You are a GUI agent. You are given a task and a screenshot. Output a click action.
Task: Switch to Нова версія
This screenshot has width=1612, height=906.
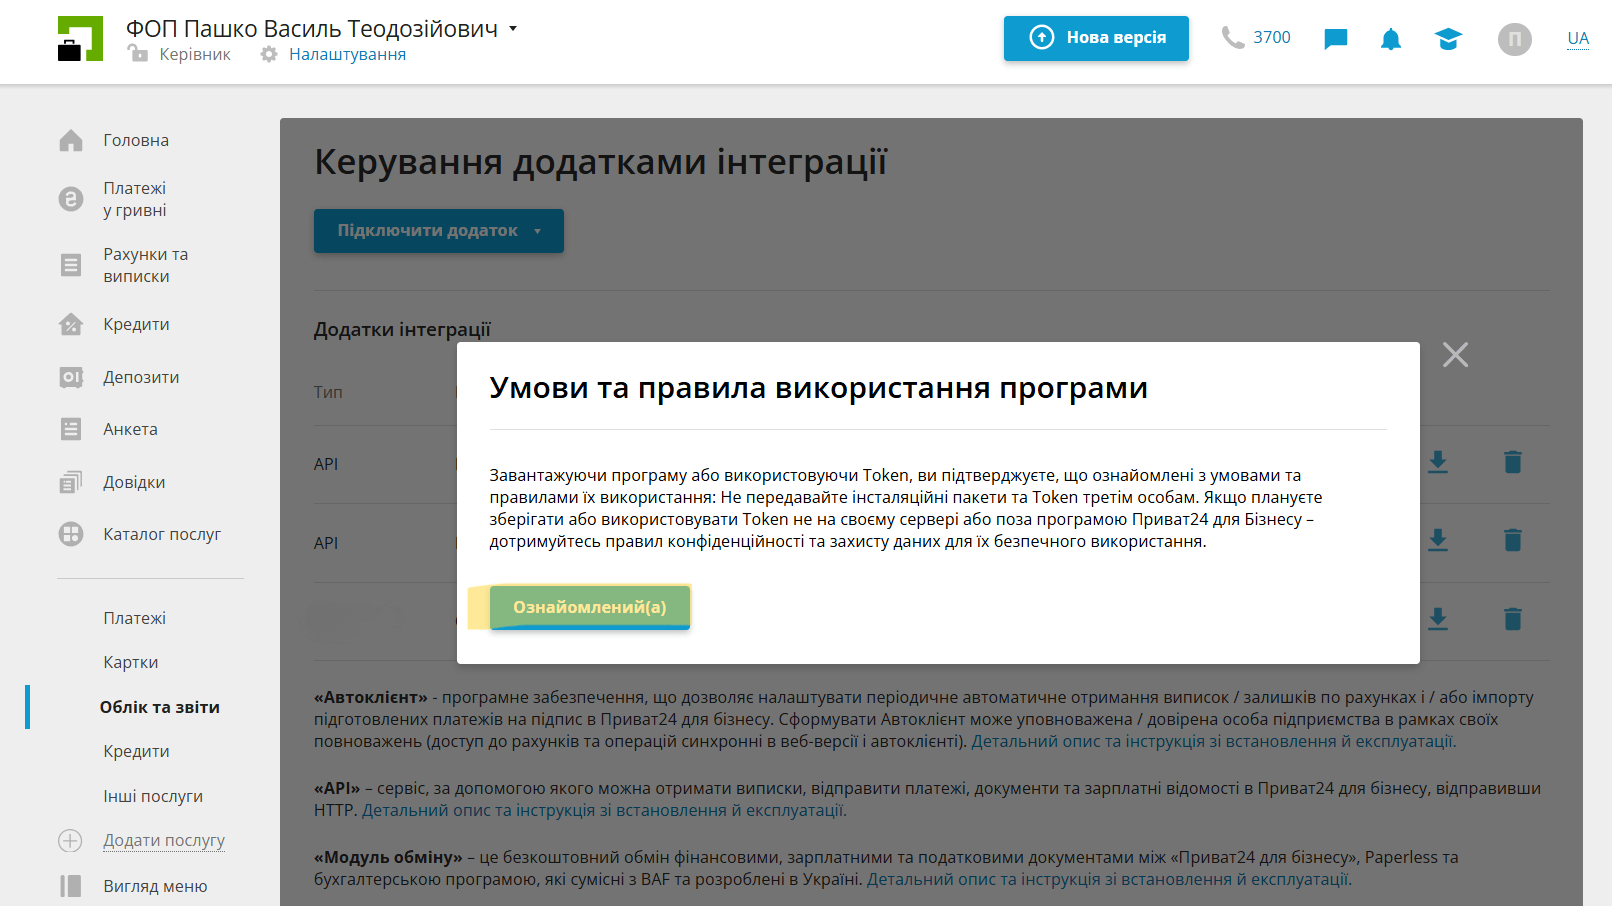tap(1096, 38)
